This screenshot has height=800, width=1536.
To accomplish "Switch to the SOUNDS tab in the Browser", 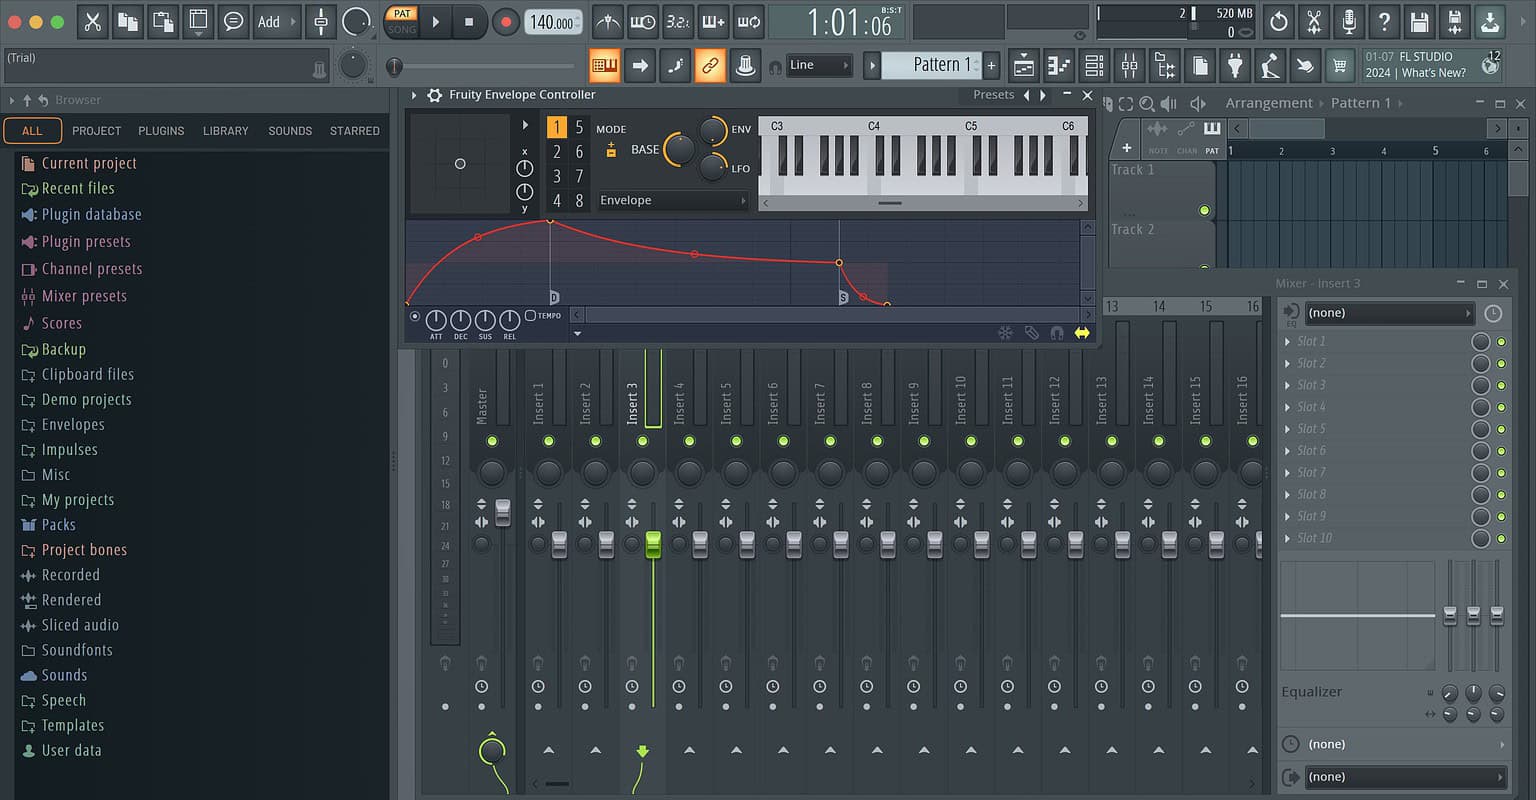I will (290, 130).
